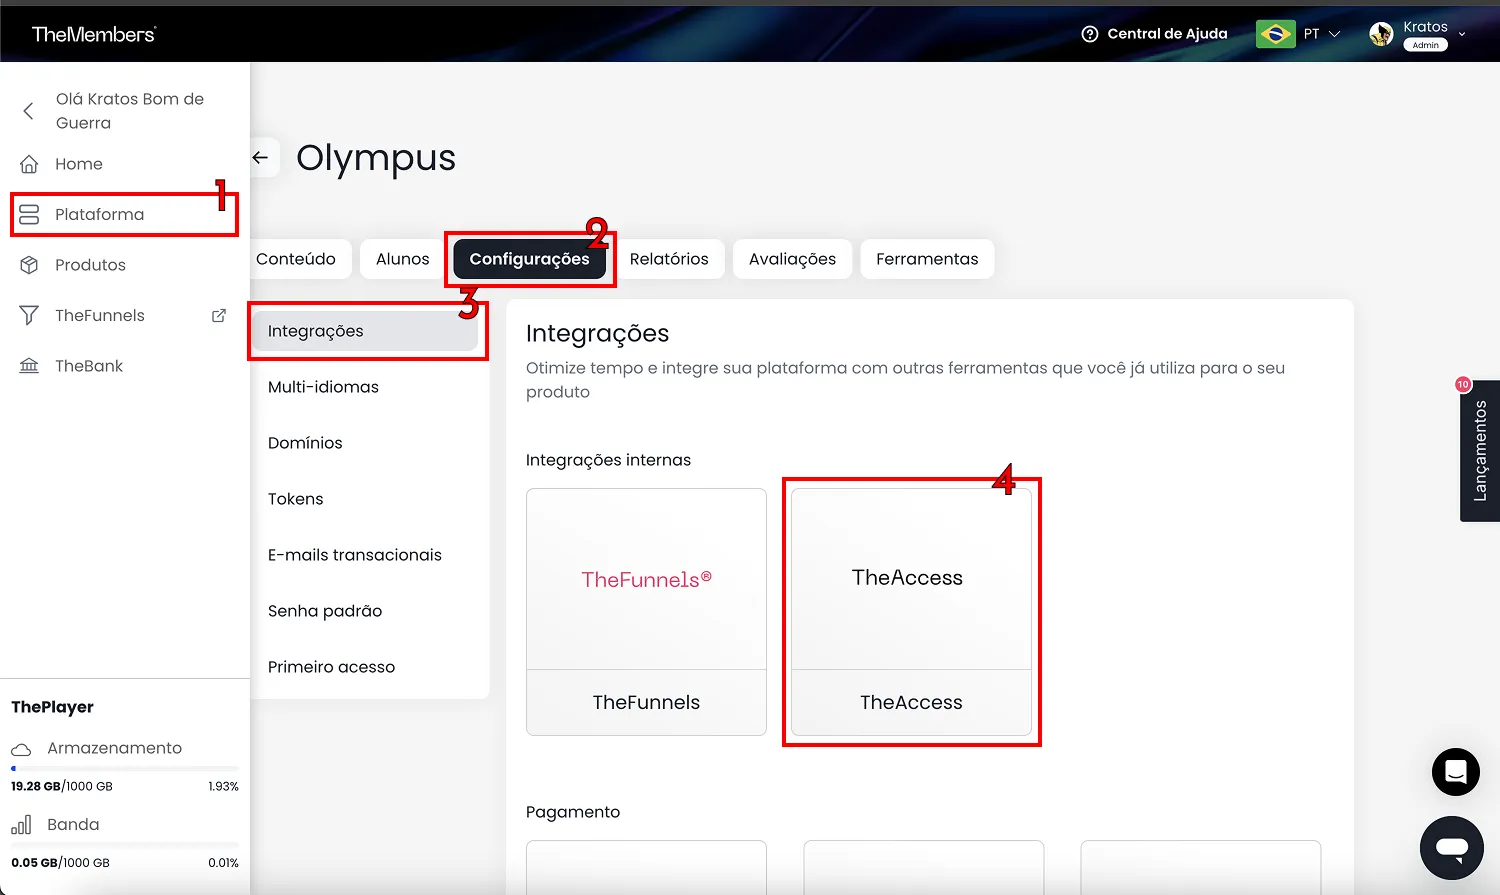
Task: Select Integrações in settings menu
Action: pos(365,331)
